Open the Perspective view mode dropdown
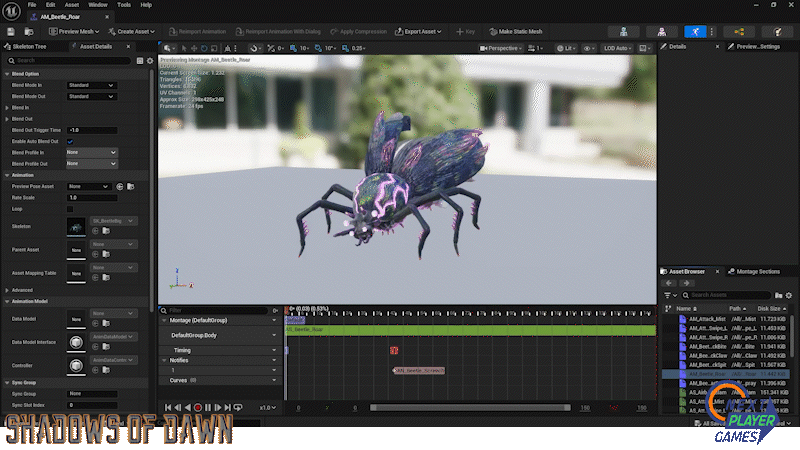The width and height of the screenshot is (800, 450). [x=501, y=48]
